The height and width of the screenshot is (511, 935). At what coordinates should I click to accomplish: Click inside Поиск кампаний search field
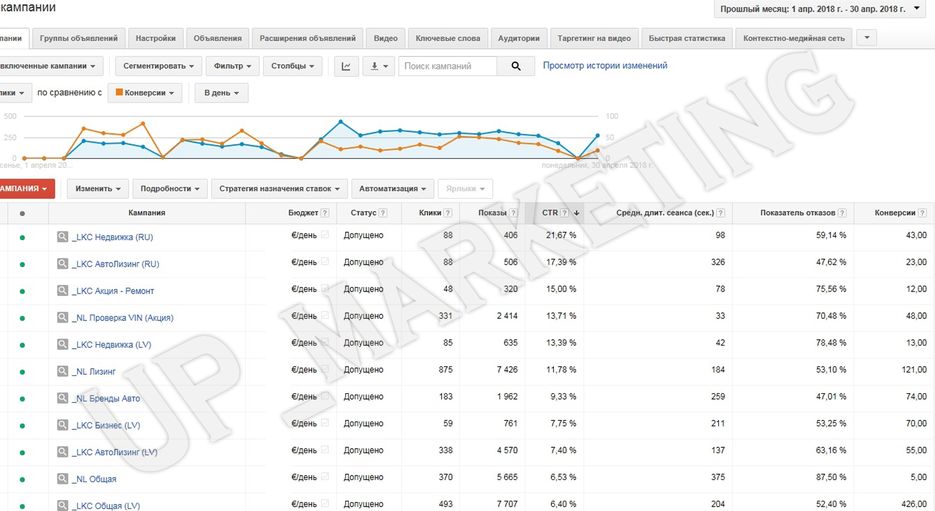point(447,66)
